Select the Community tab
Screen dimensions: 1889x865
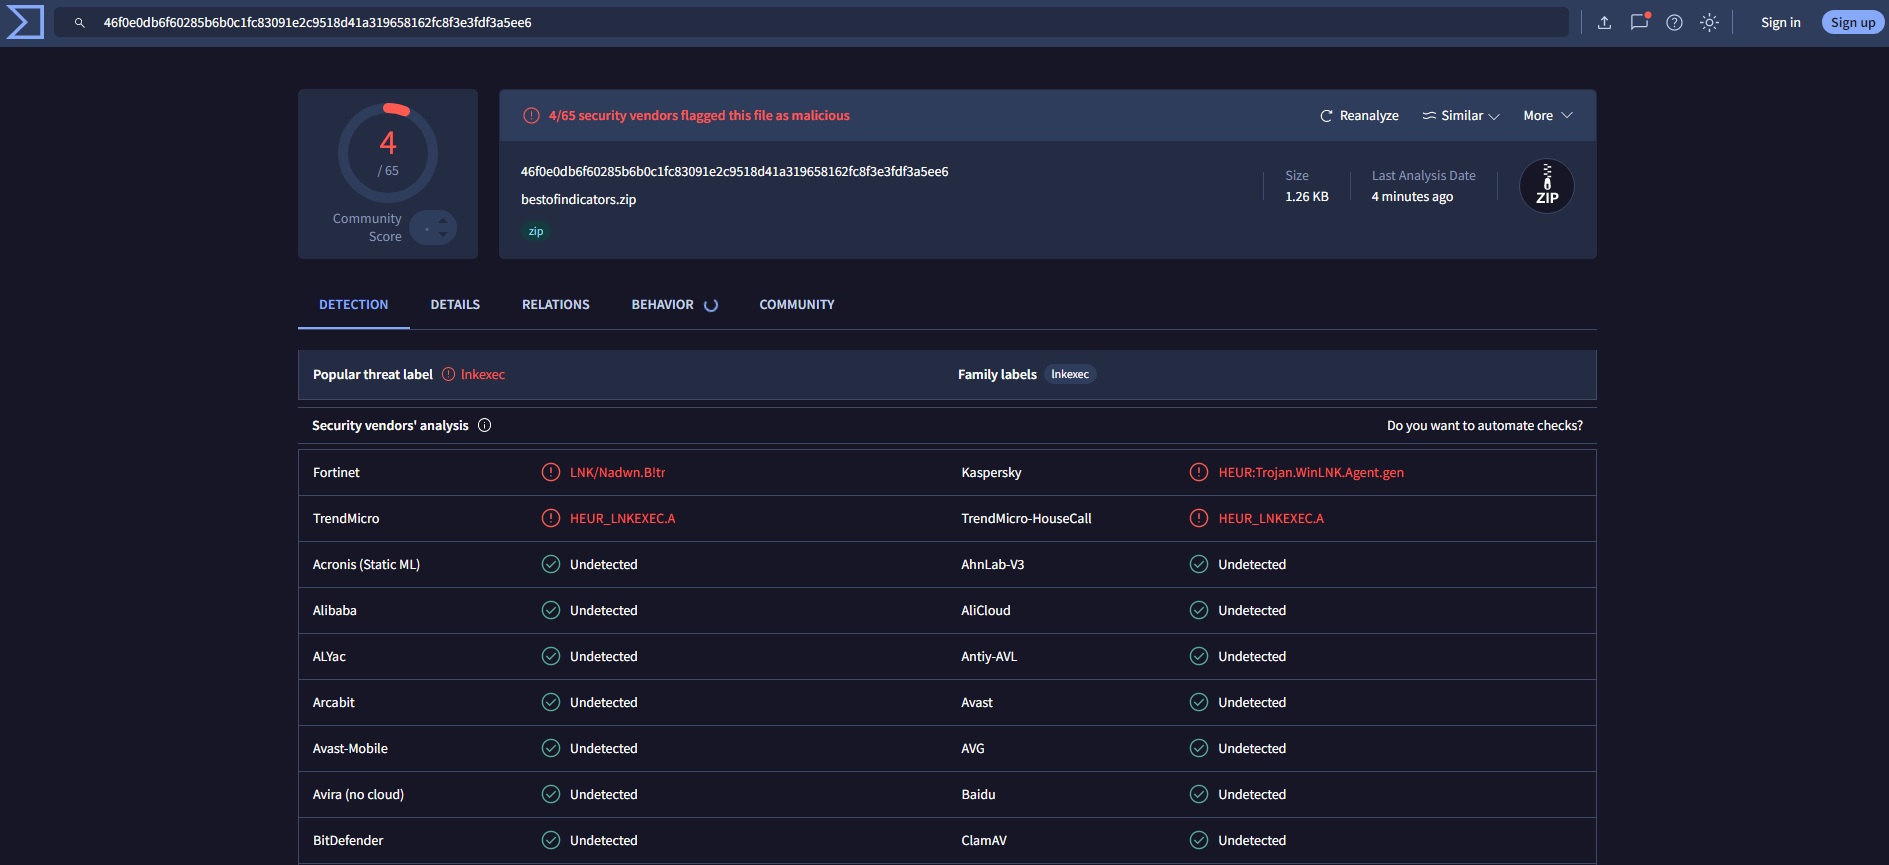click(796, 305)
